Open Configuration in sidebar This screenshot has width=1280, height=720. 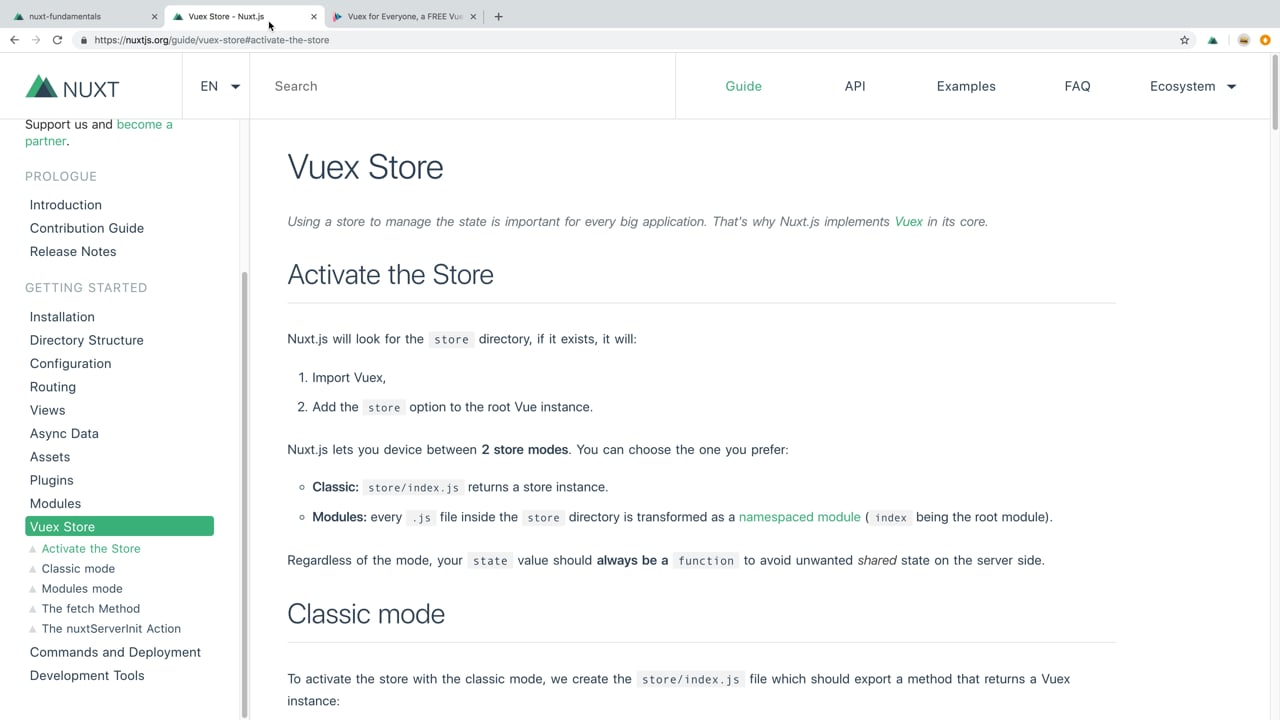pos(70,363)
